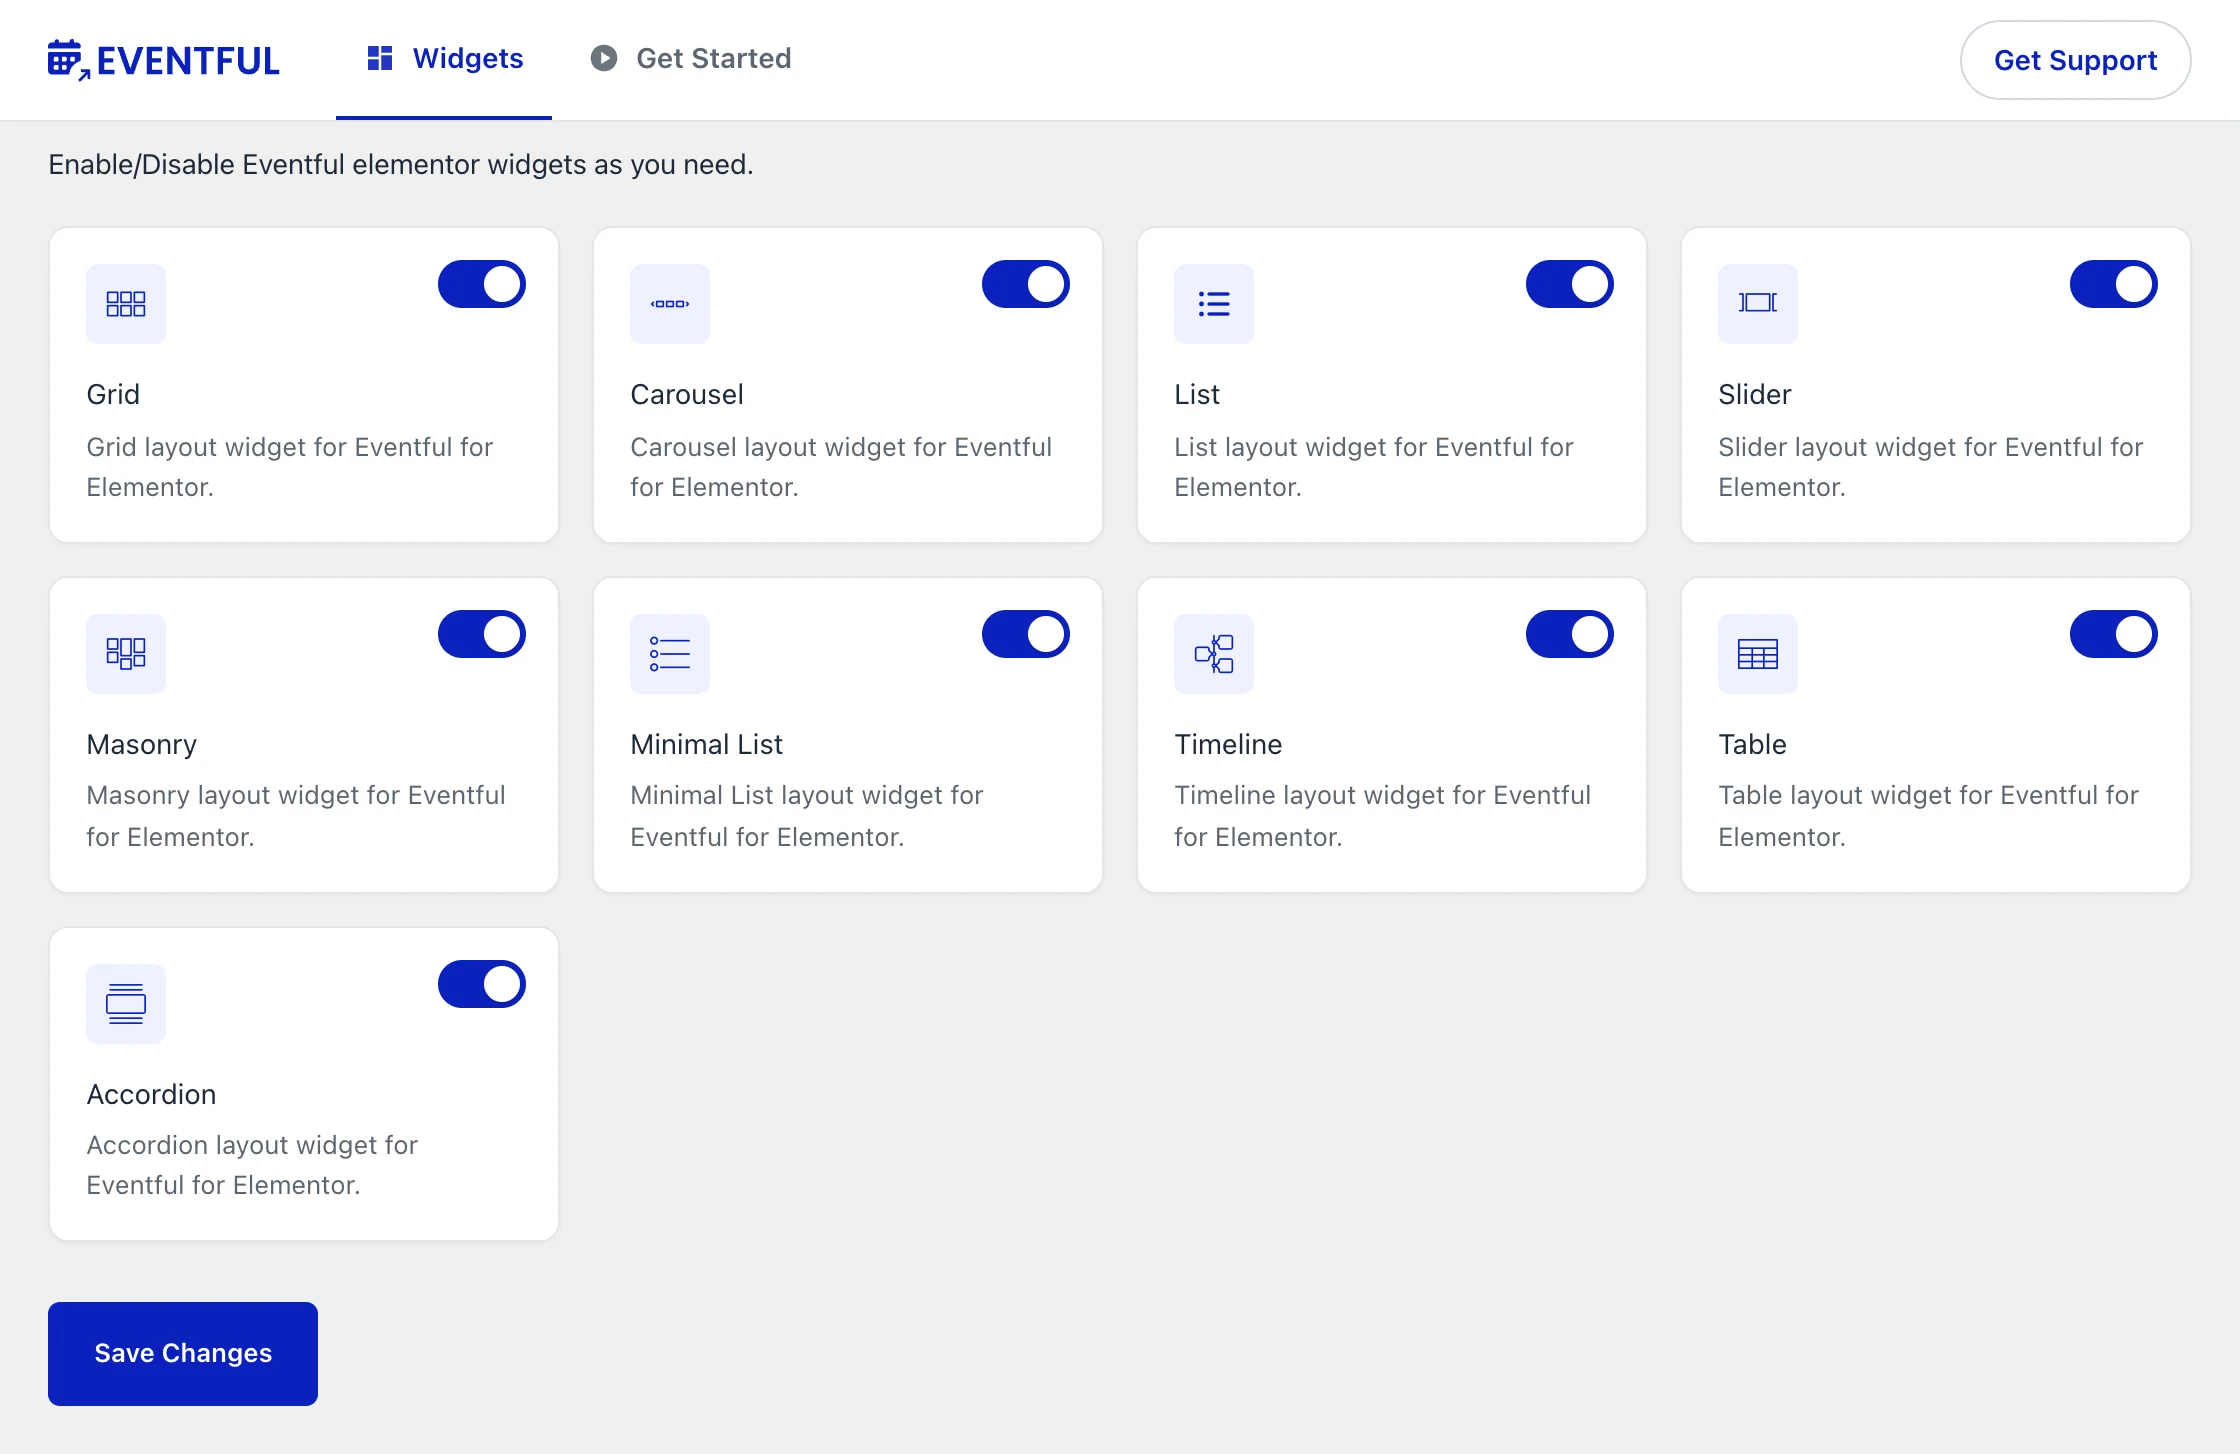Select the Minimal List title text
The height and width of the screenshot is (1454, 2240).
[706, 744]
